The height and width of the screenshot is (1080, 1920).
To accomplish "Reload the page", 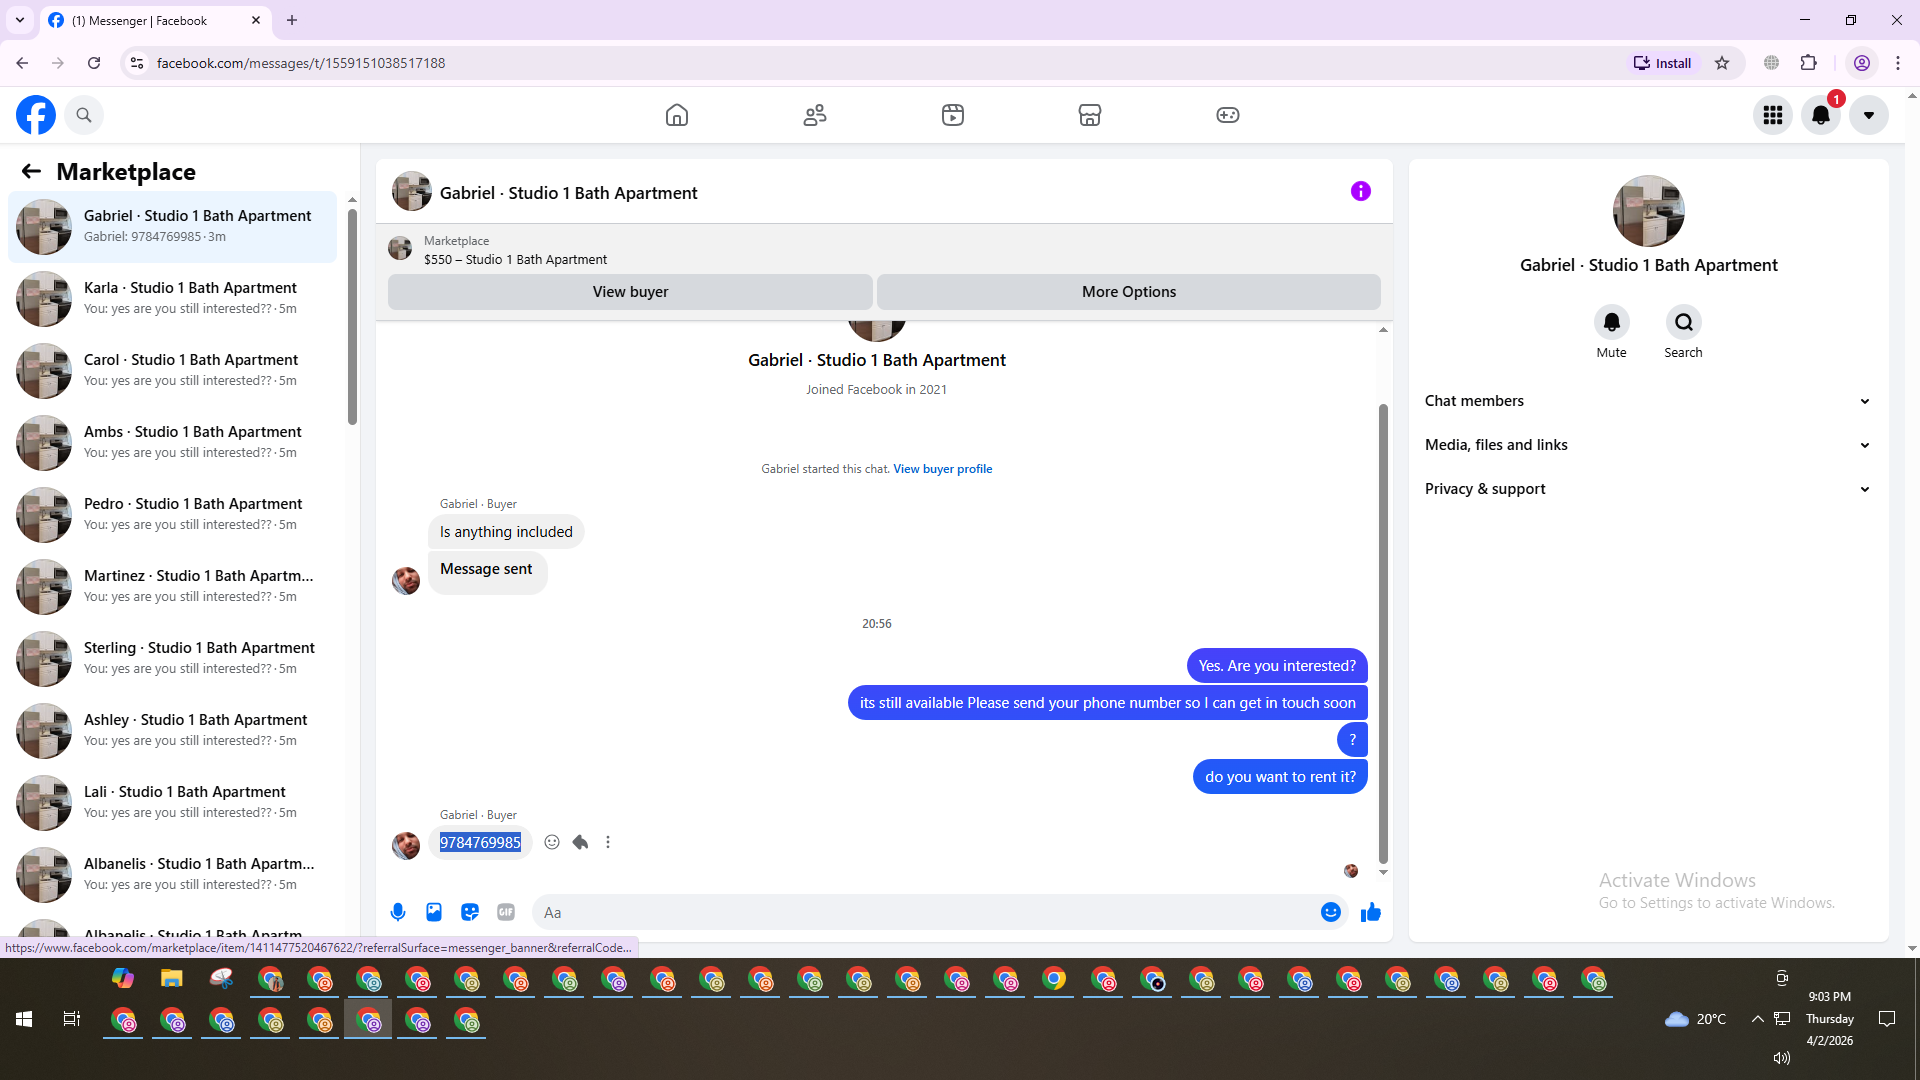I will [94, 63].
